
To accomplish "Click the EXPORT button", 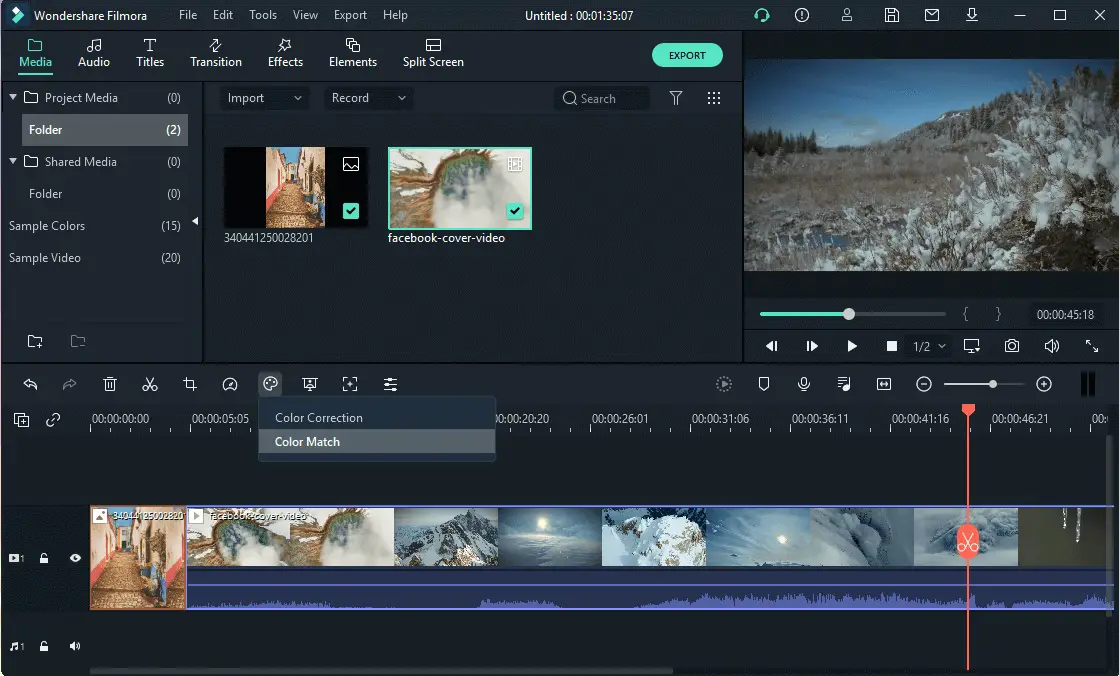I will [x=687, y=55].
